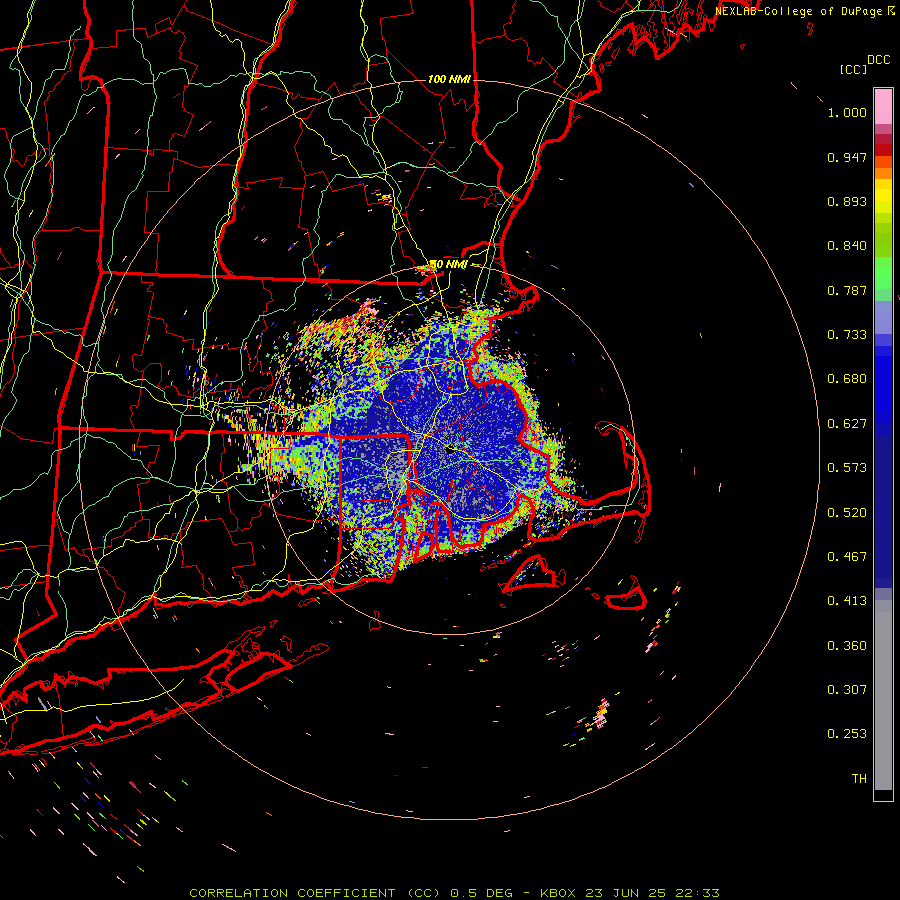Click the 0.627 legend value
Image resolution: width=900 pixels, height=900 pixels.
pyautogui.click(x=847, y=424)
